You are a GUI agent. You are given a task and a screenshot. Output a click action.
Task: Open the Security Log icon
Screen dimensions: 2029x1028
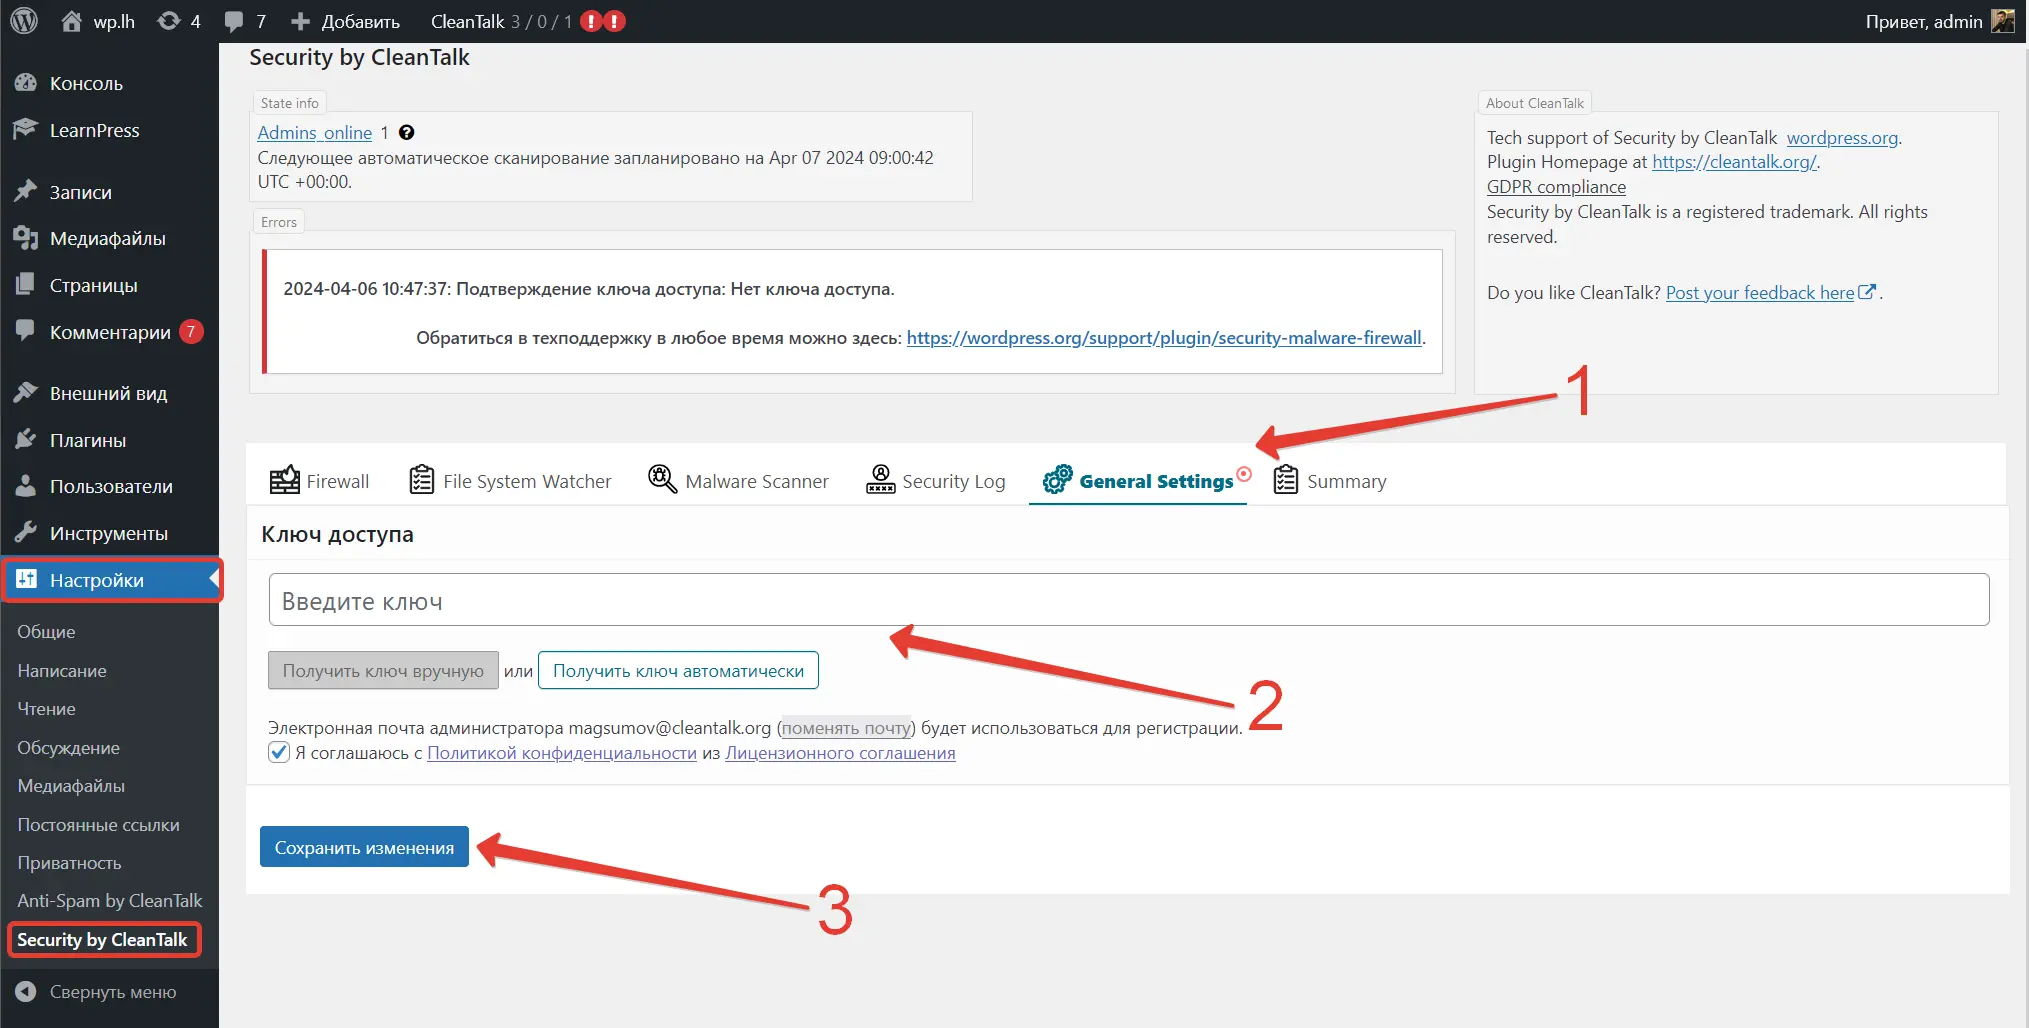880,479
